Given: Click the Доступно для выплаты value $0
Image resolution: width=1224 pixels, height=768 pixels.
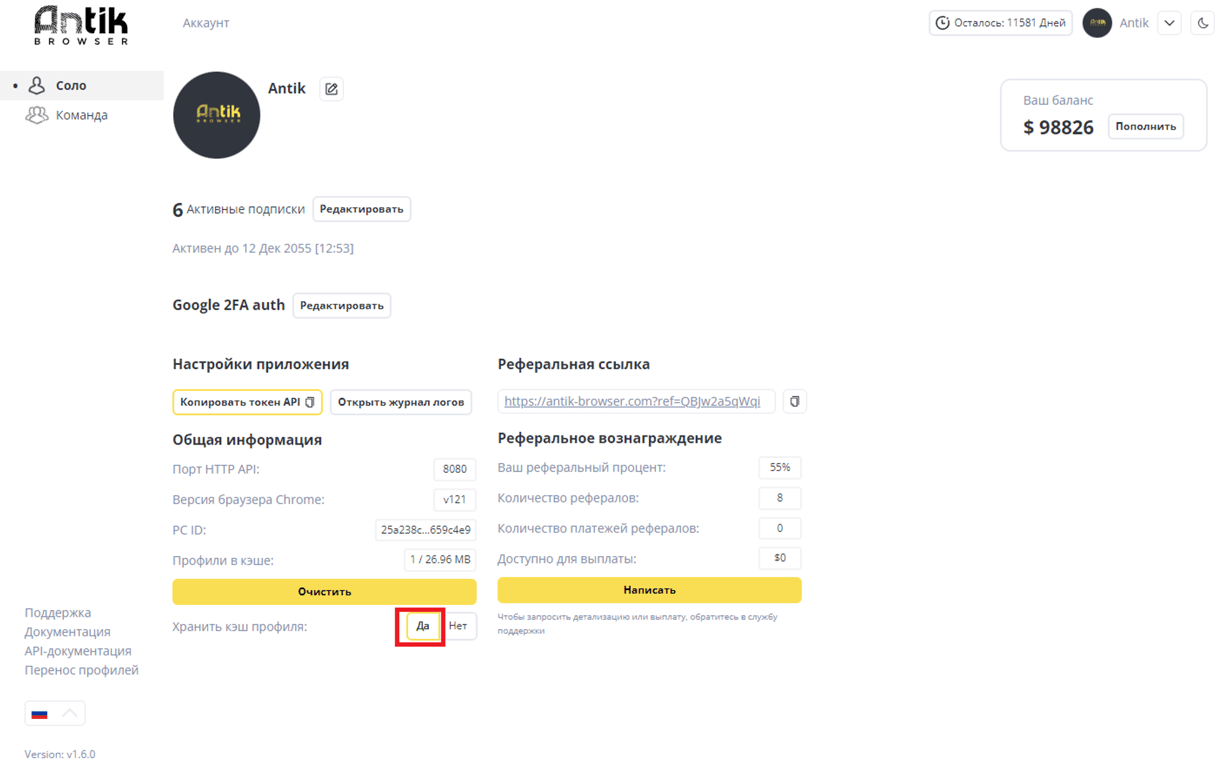Looking at the screenshot, I should pos(780,558).
